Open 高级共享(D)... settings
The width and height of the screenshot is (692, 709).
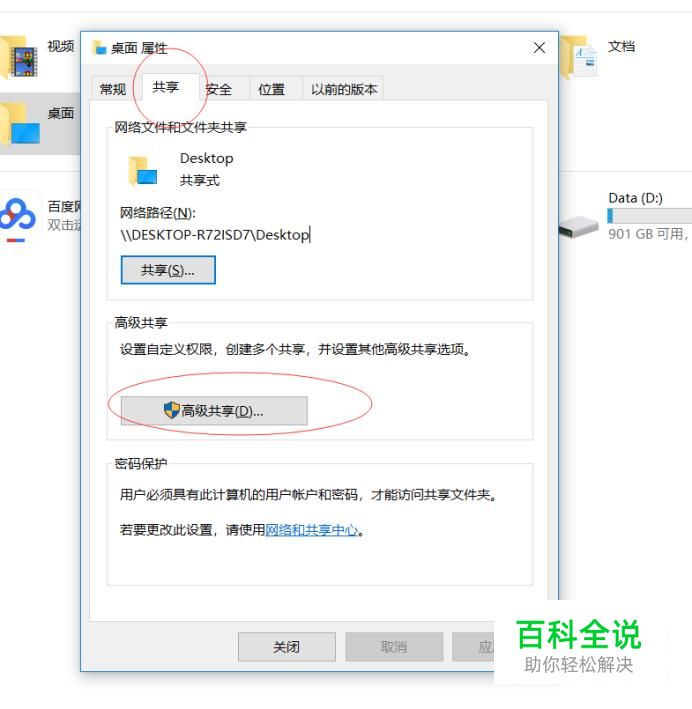(214, 411)
